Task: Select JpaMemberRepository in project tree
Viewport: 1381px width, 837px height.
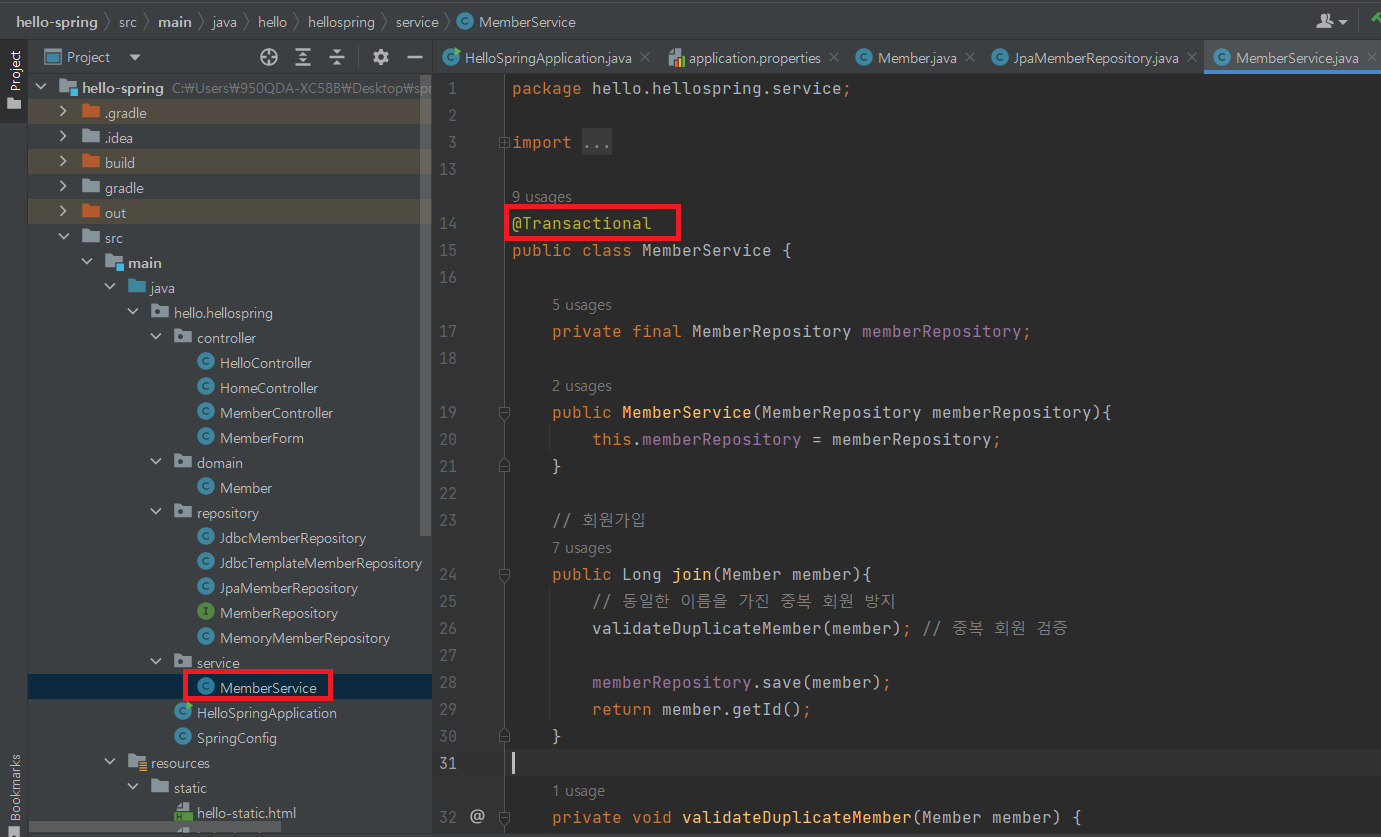Action: (x=289, y=588)
